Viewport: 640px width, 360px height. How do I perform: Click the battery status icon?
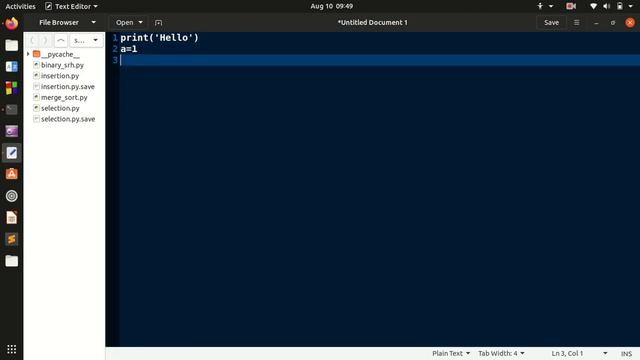(620, 6)
